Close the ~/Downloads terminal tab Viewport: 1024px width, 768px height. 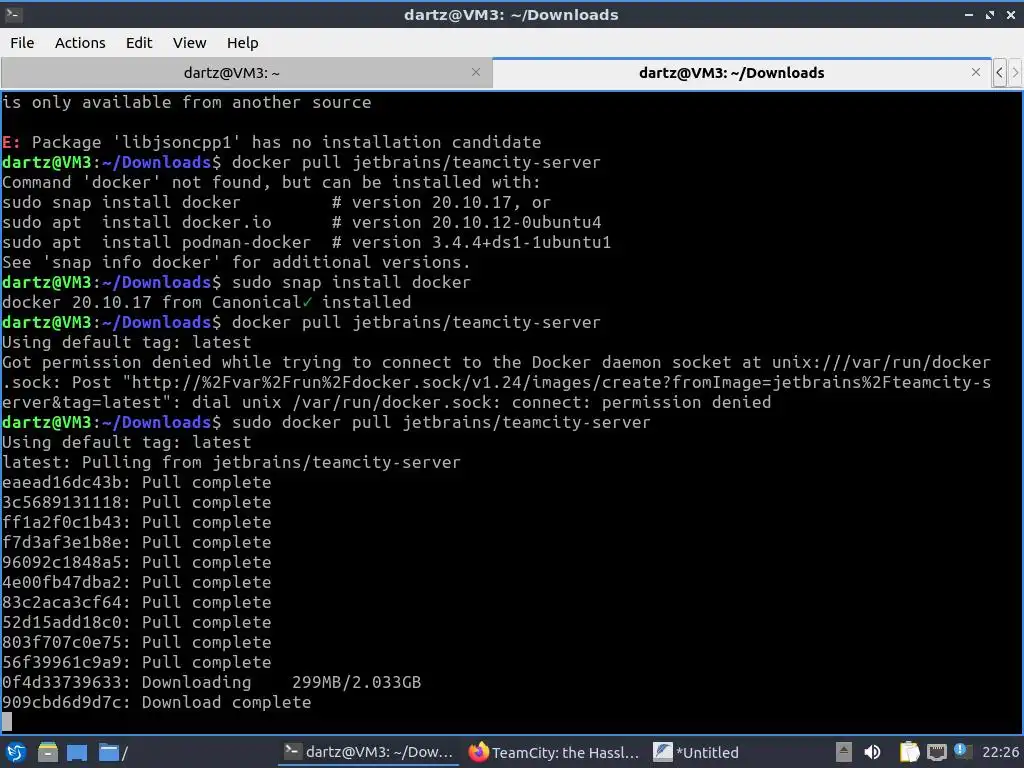click(976, 72)
